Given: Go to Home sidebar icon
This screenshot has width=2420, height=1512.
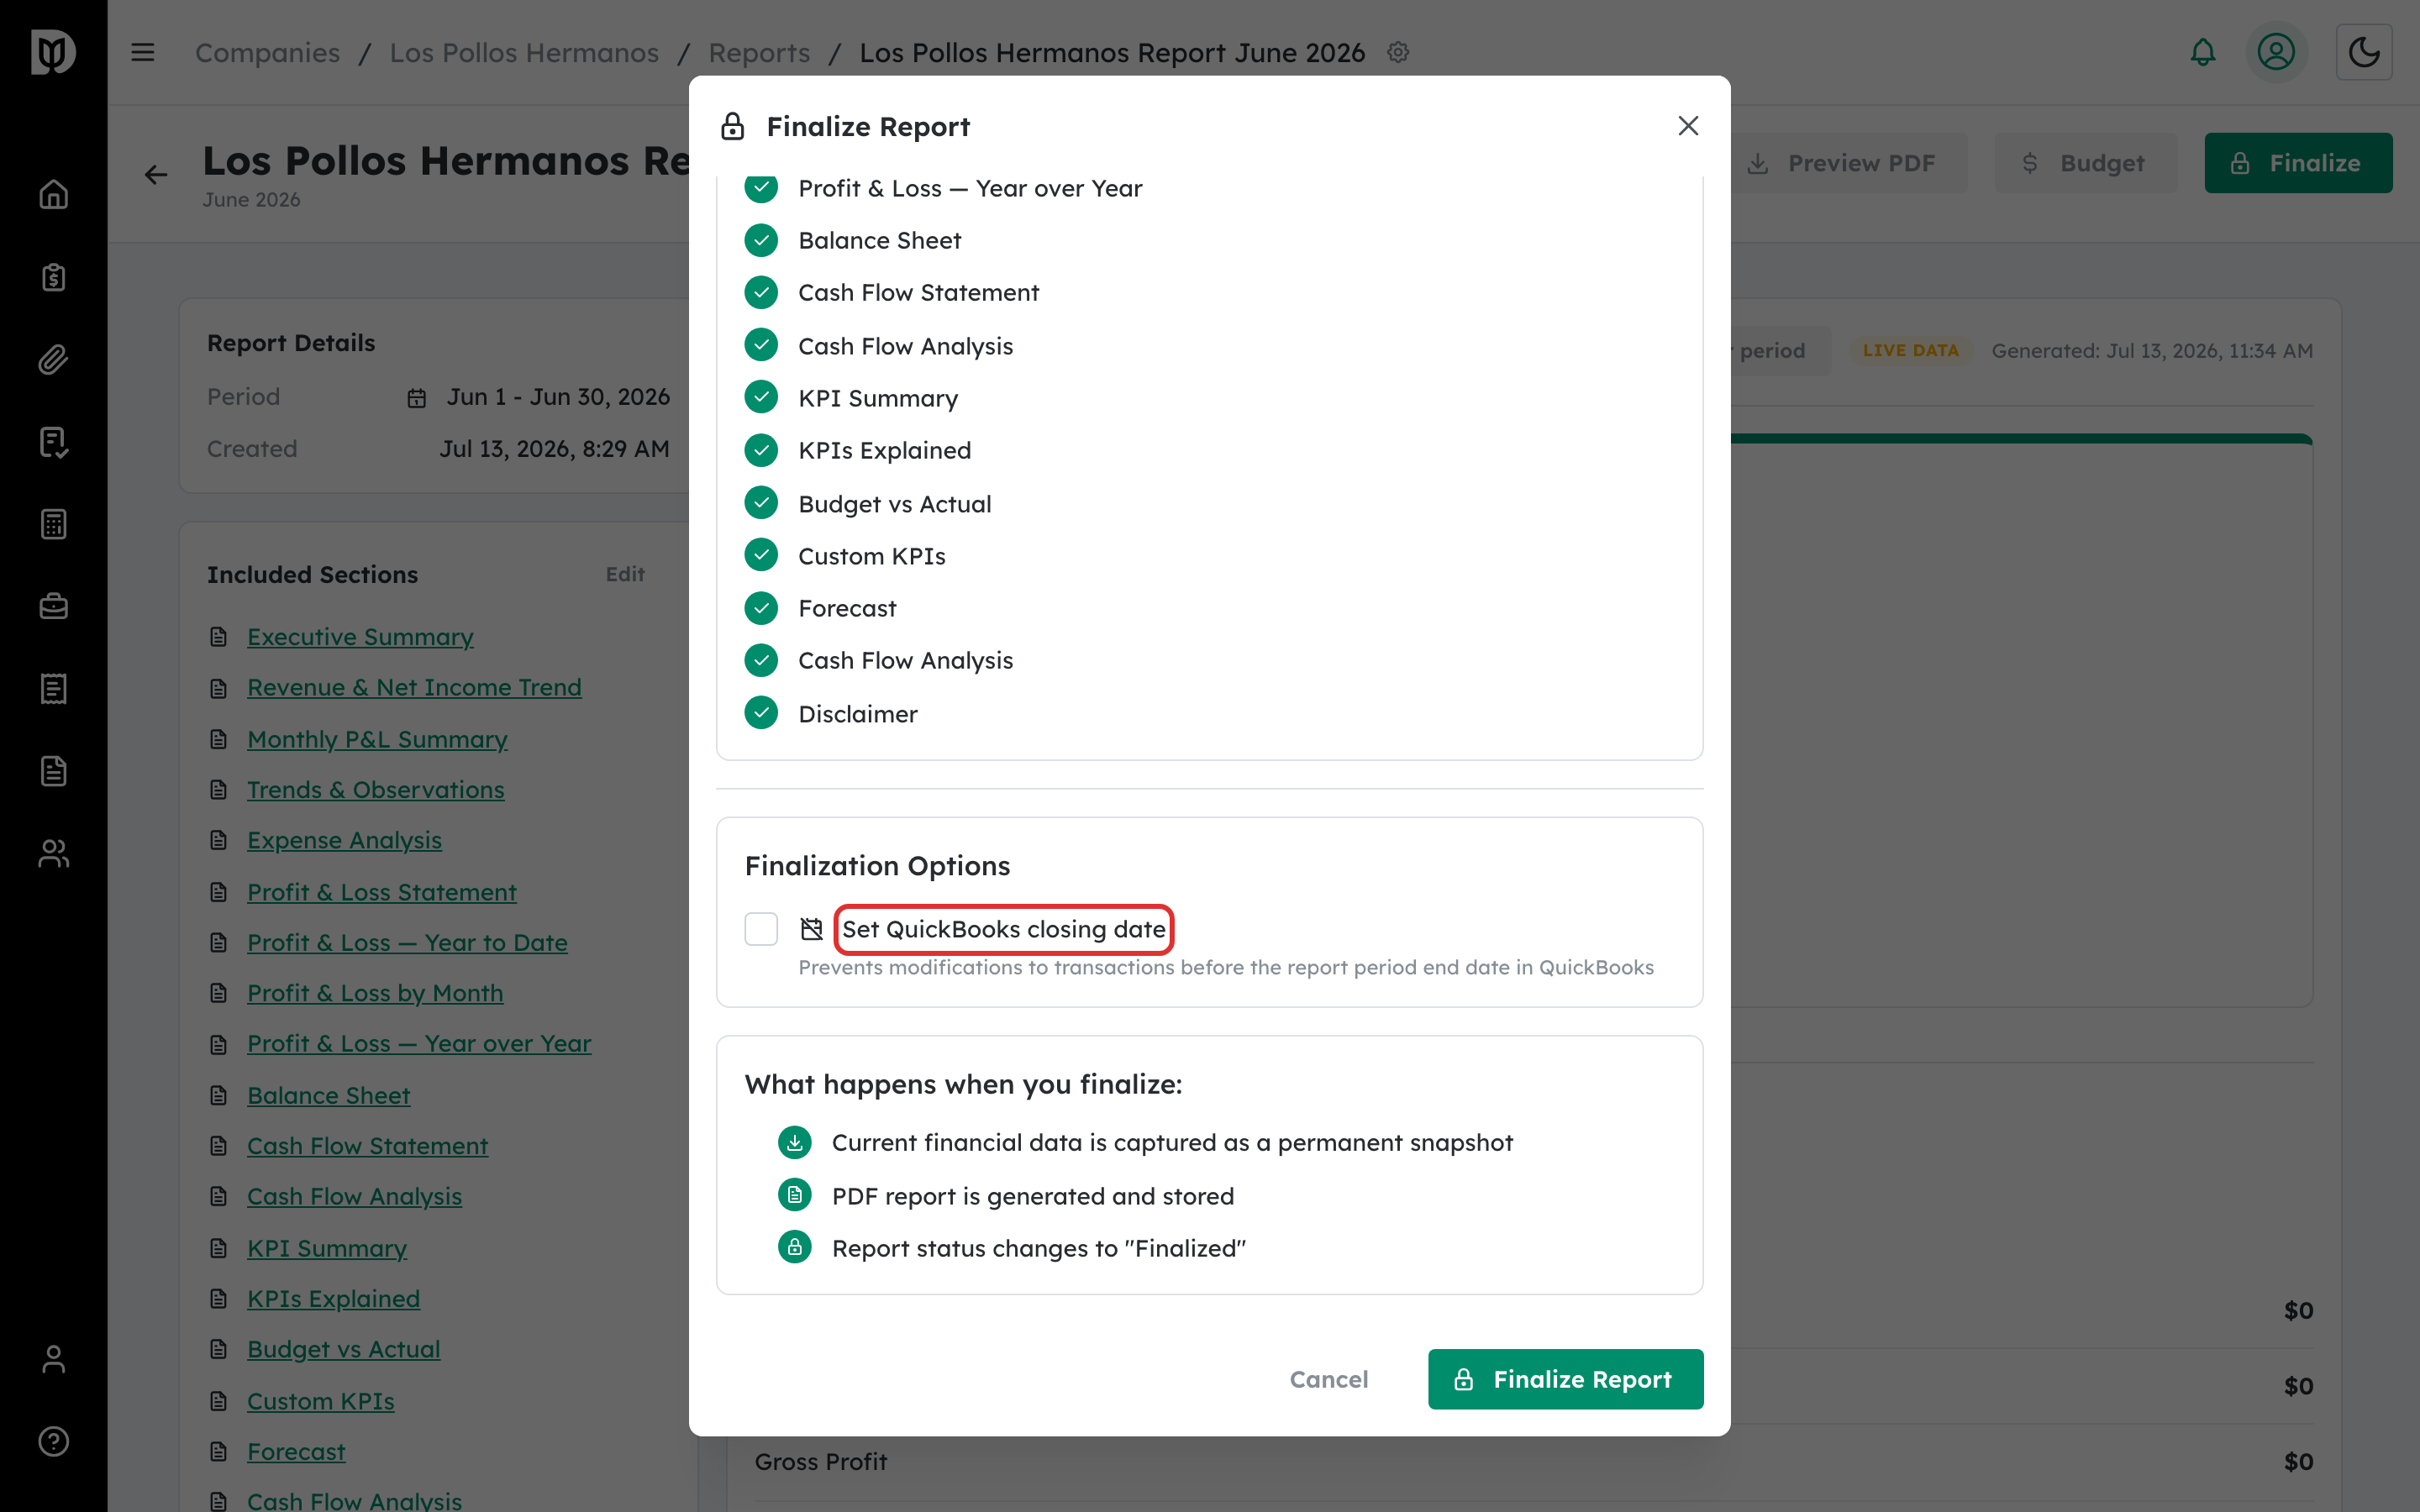Looking at the screenshot, I should pos(53,194).
